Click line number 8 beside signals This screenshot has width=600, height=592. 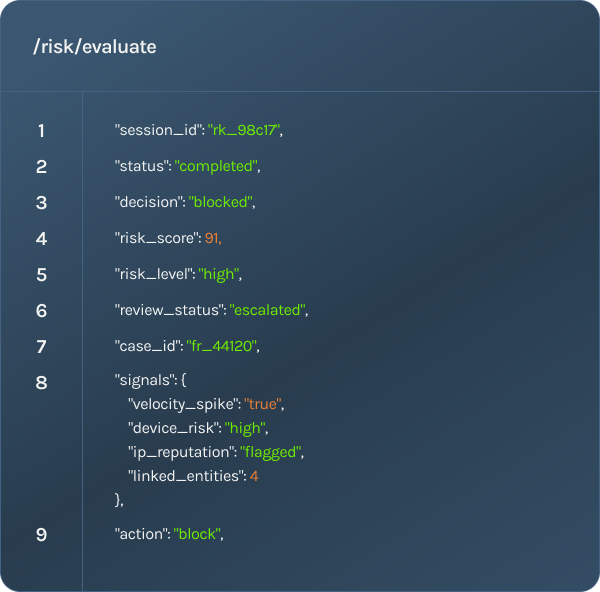[x=41, y=383]
